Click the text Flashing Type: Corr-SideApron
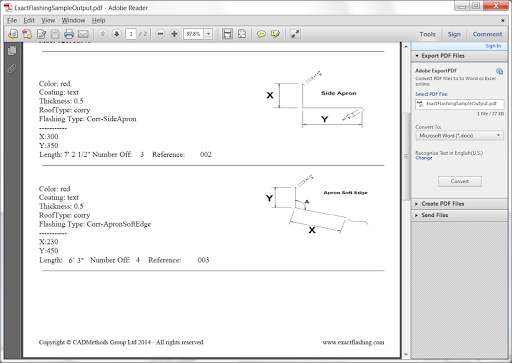 tap(88, 119)
